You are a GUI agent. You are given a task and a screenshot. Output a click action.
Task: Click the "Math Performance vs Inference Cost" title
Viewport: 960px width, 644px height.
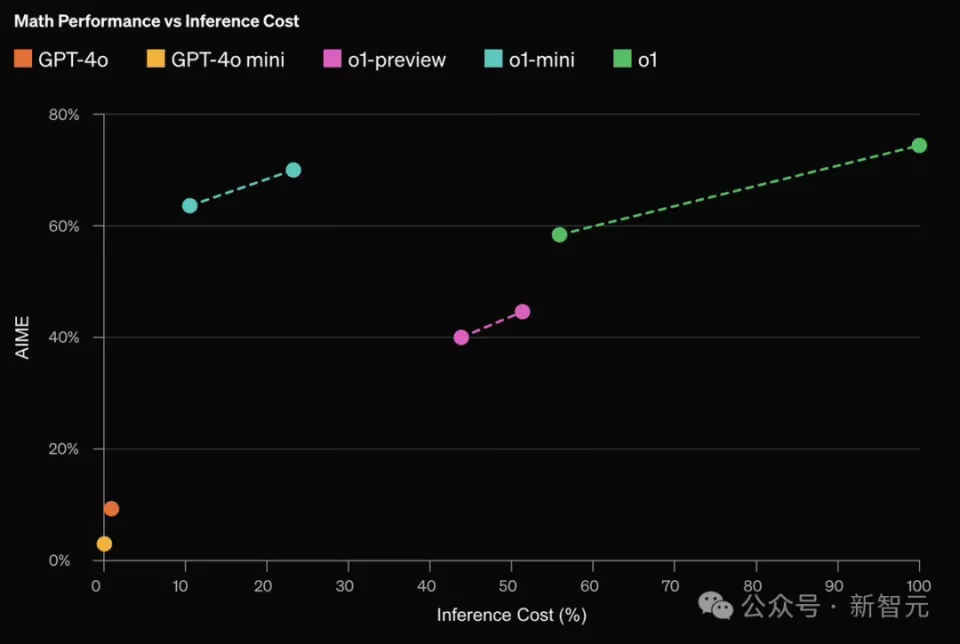[156, 21]
